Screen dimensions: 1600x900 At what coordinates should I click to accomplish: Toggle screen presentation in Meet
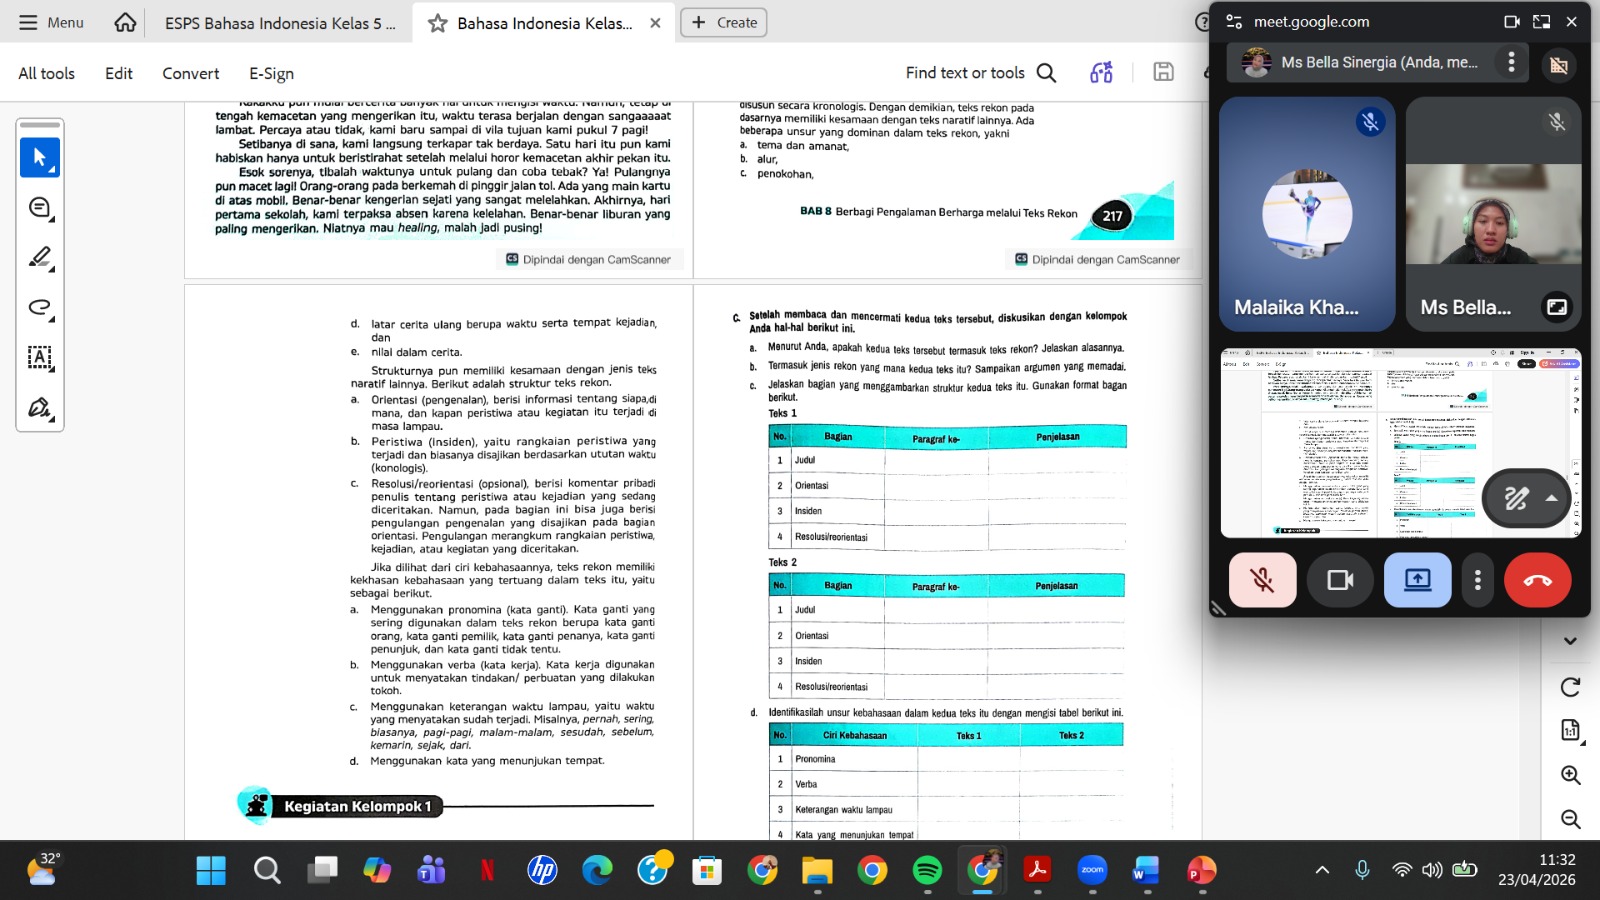coord(1417,580)
